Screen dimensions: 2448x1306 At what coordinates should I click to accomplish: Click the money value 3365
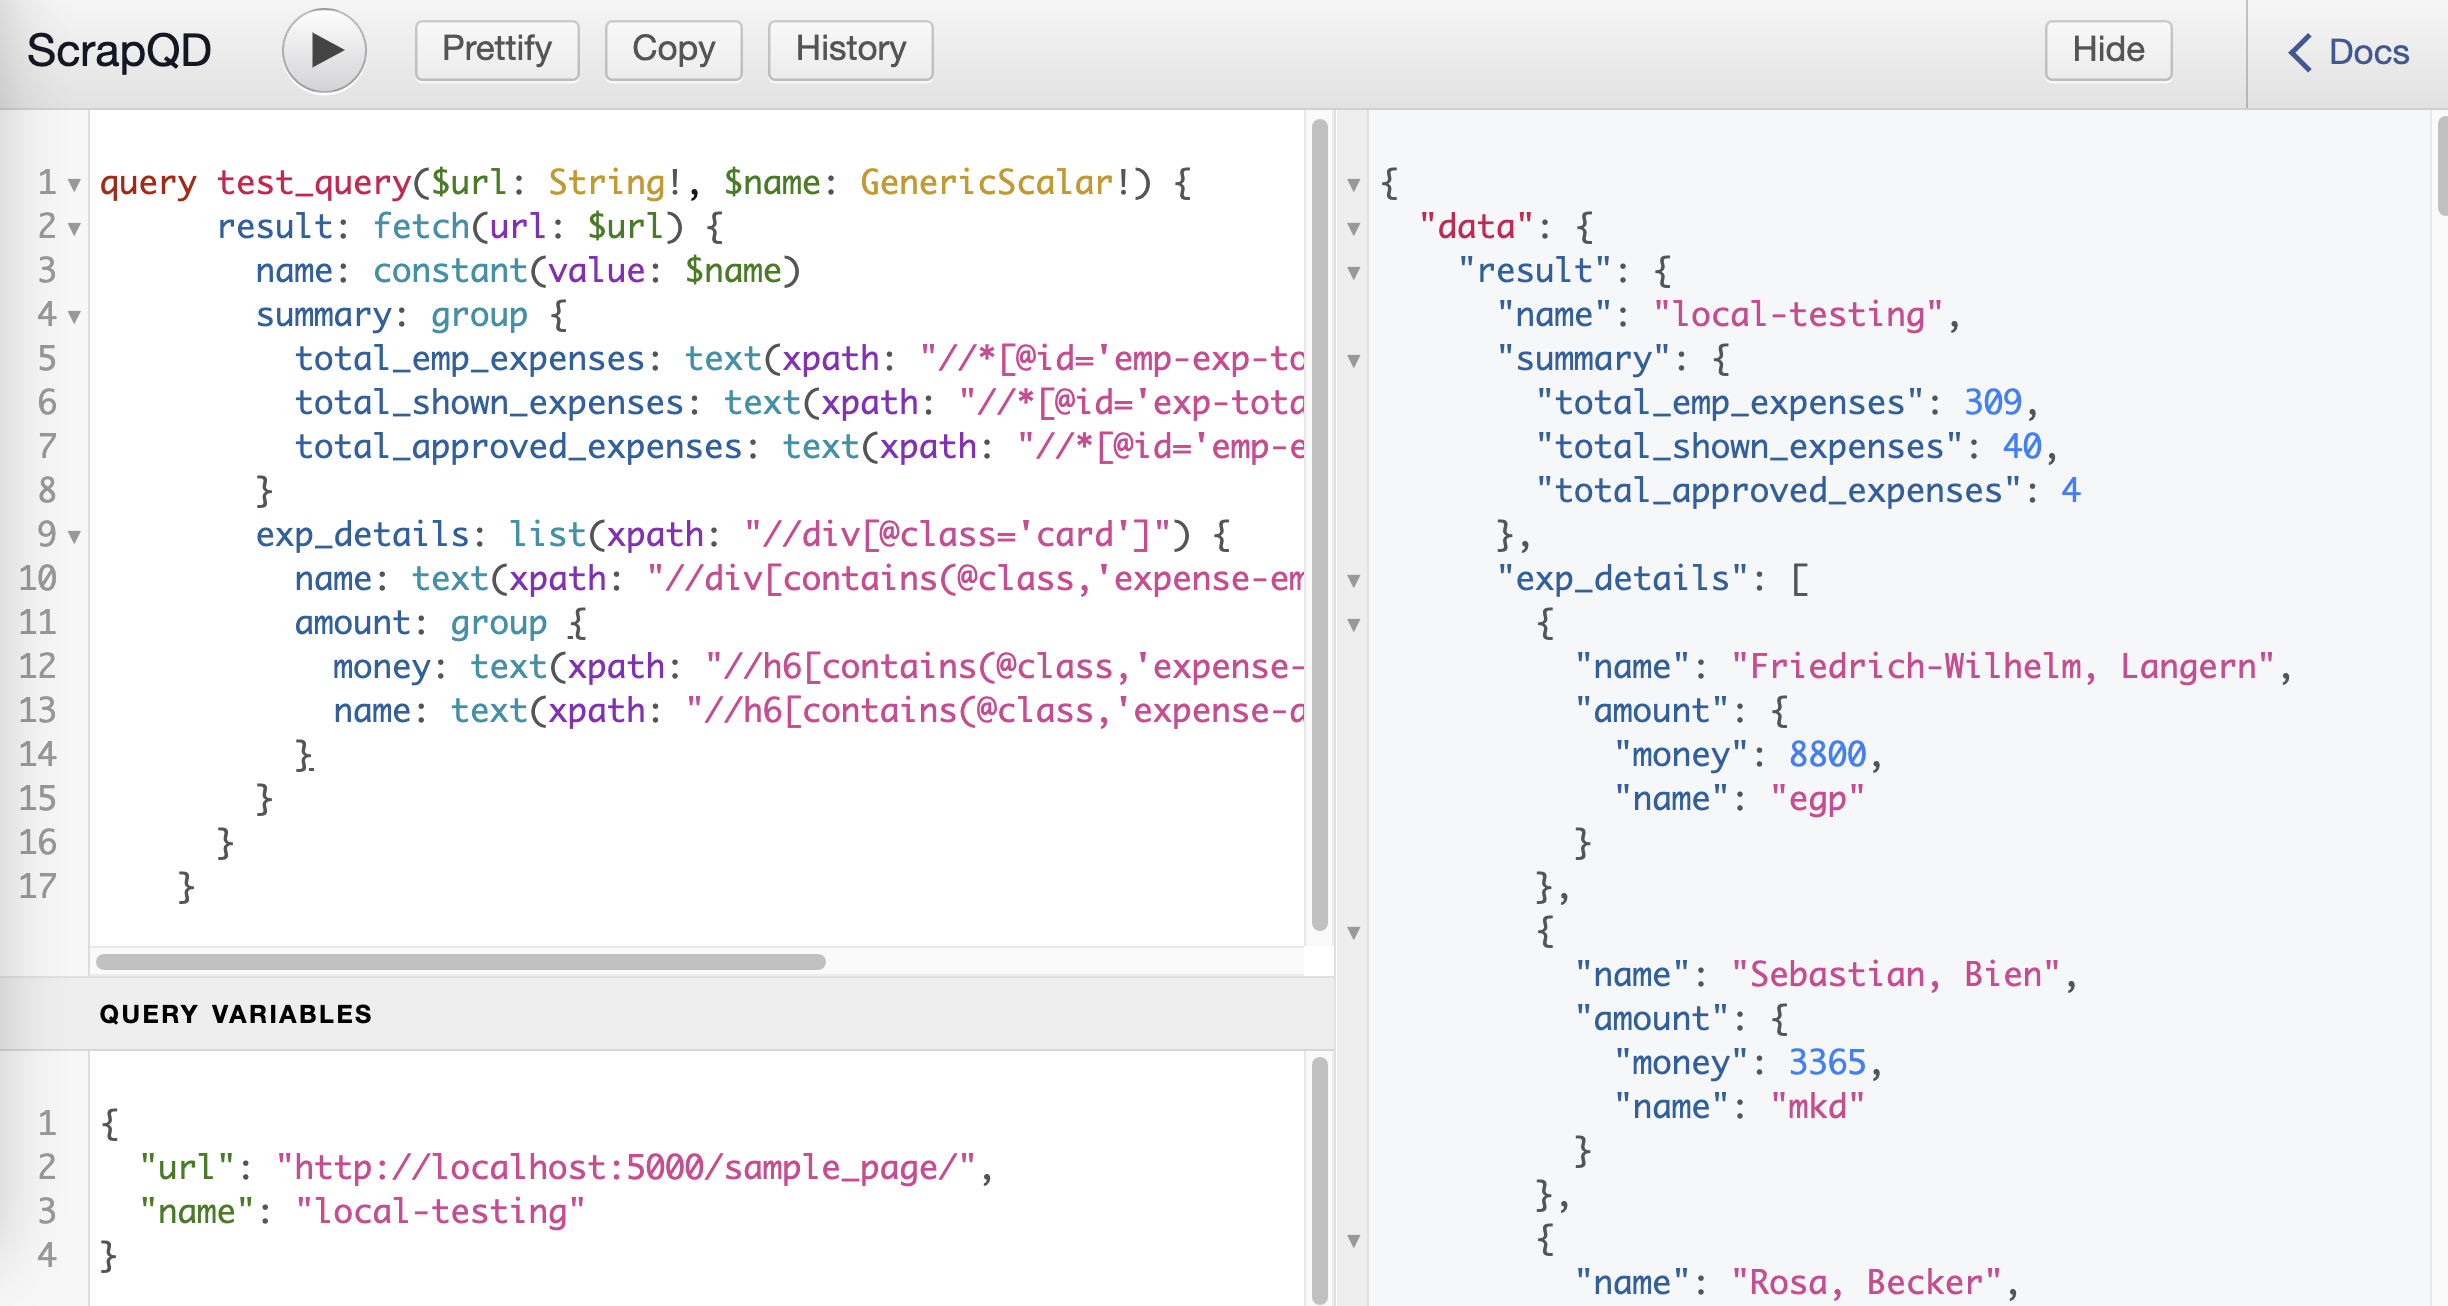pos(1828,1063)
